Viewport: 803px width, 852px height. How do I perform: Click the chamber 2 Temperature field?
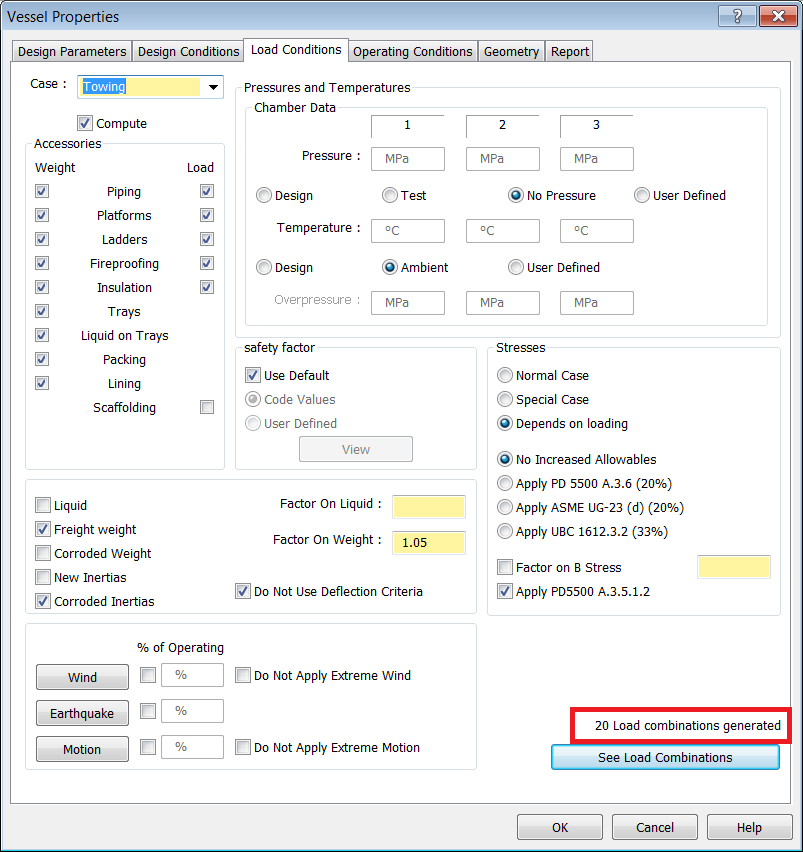coord(503,231)
